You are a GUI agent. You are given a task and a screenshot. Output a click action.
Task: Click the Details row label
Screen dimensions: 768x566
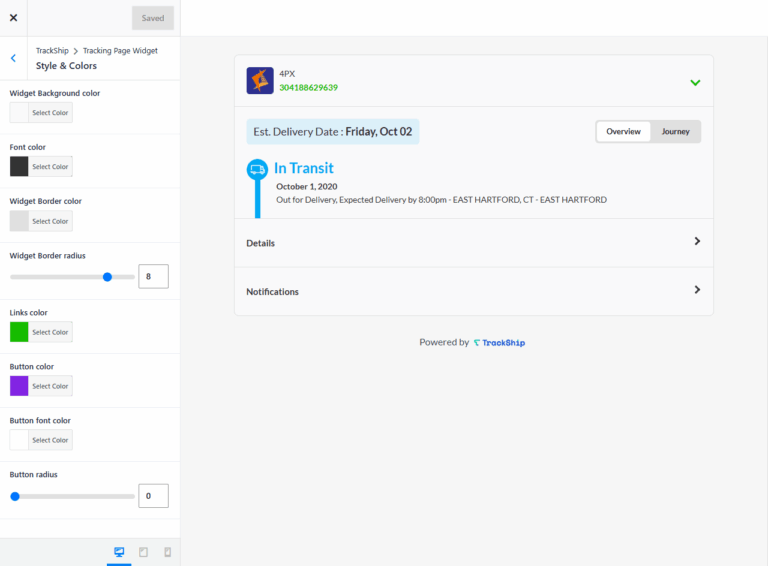pyautogui.click(x=261, y=243)
